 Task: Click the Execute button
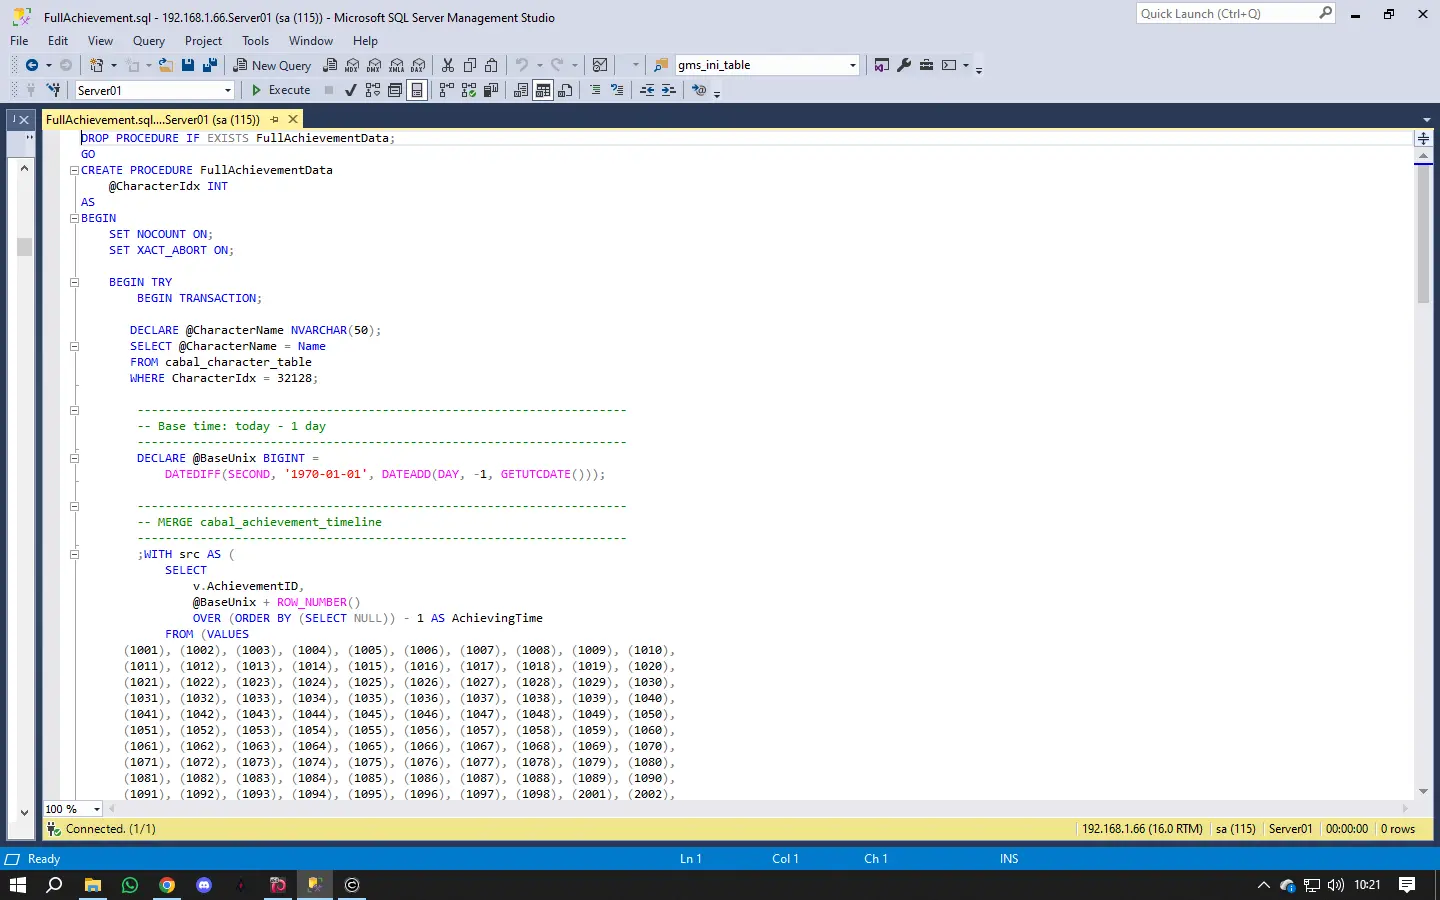click(281, 90)
